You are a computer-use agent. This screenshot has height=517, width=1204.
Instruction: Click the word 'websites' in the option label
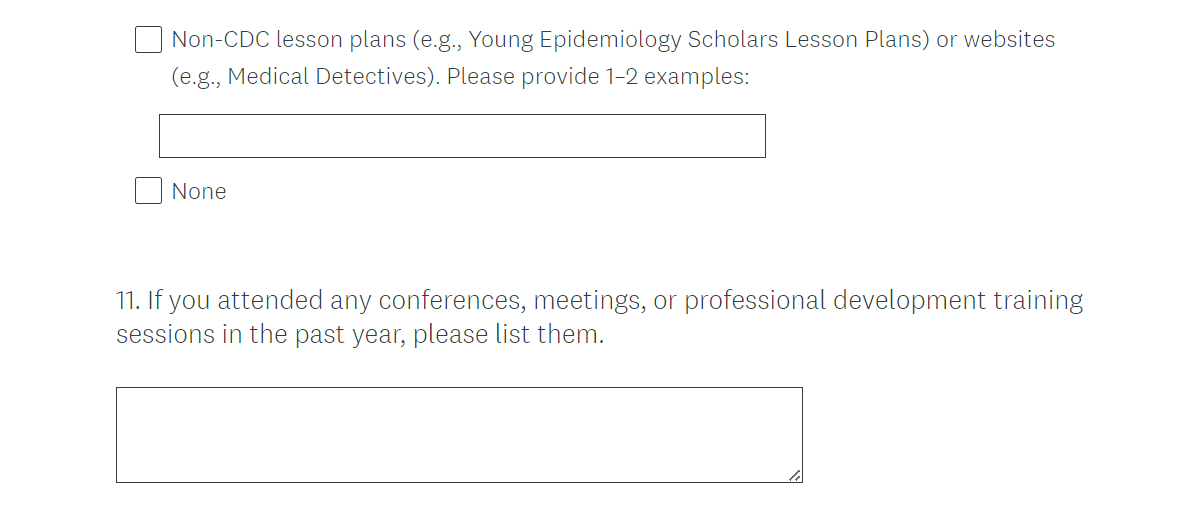[1009, 40]
